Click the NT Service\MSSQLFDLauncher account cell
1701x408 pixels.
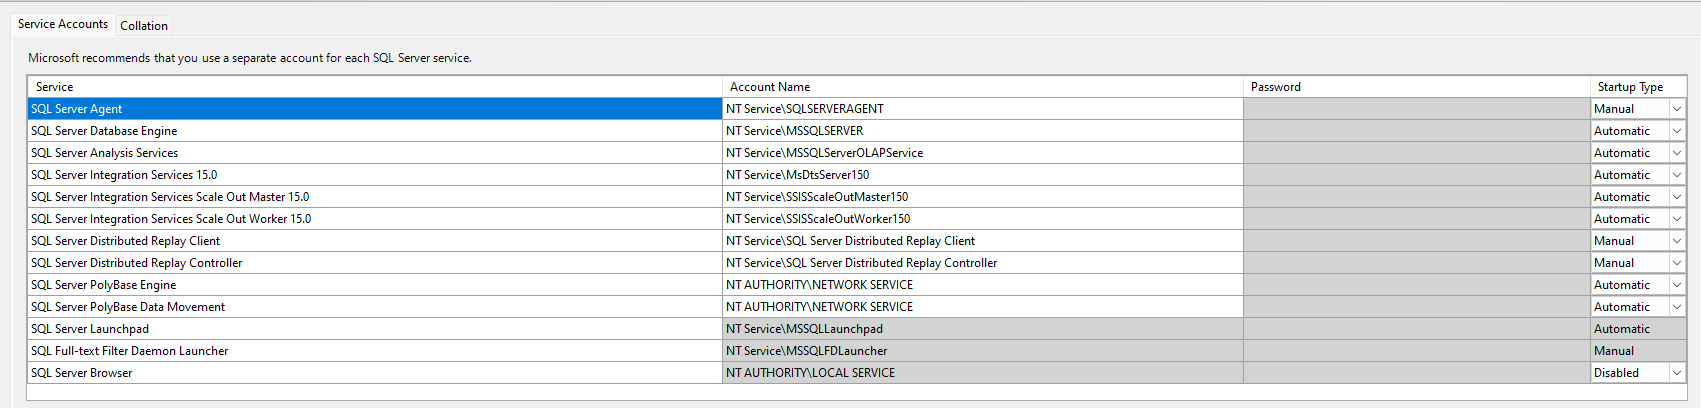[x=983, y=351]
